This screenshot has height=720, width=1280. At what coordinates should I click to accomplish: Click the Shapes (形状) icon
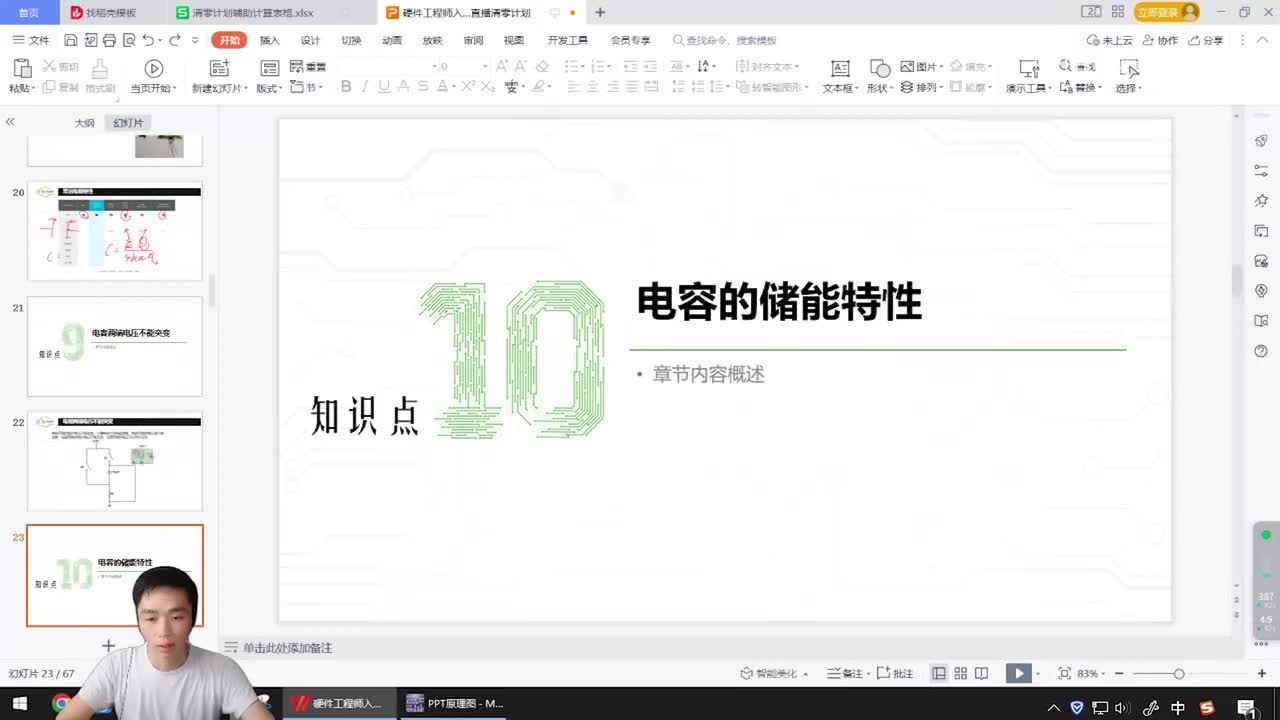click(x=880, y=68)
